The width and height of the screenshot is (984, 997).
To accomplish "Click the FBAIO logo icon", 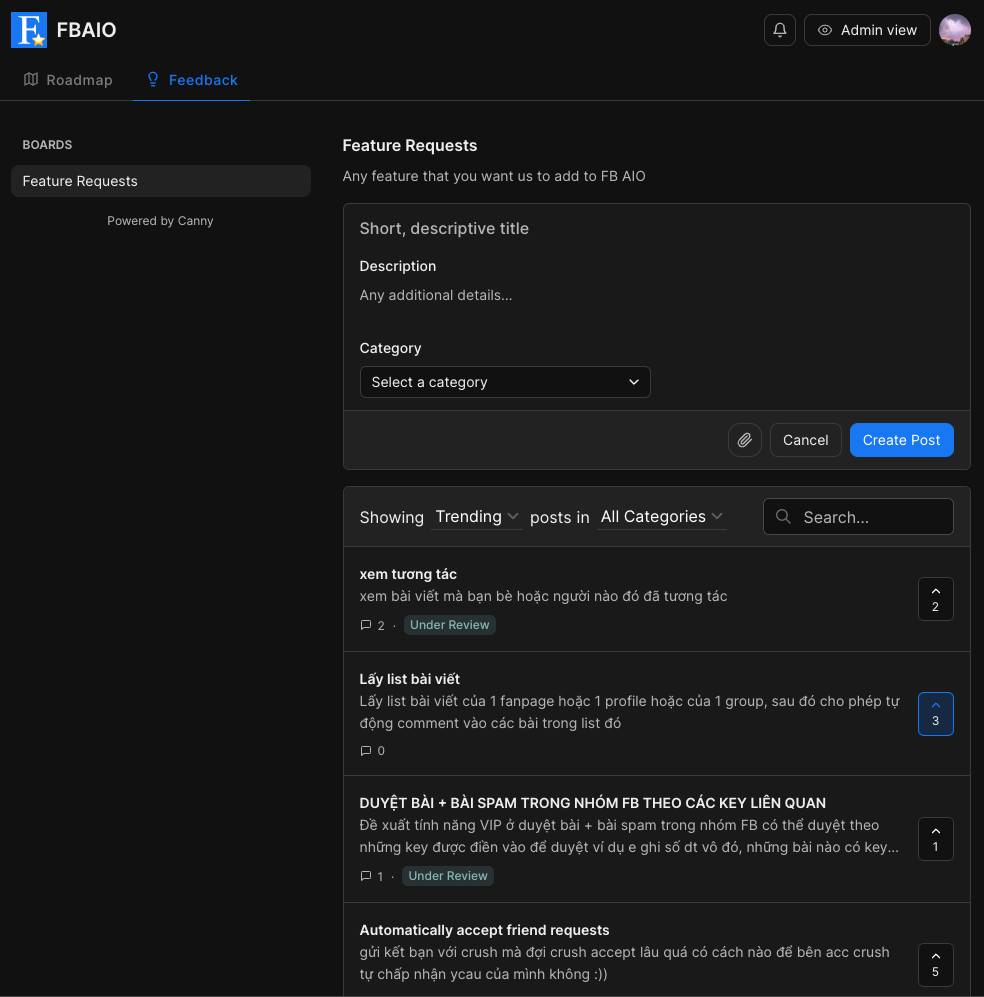I will 29,30.
